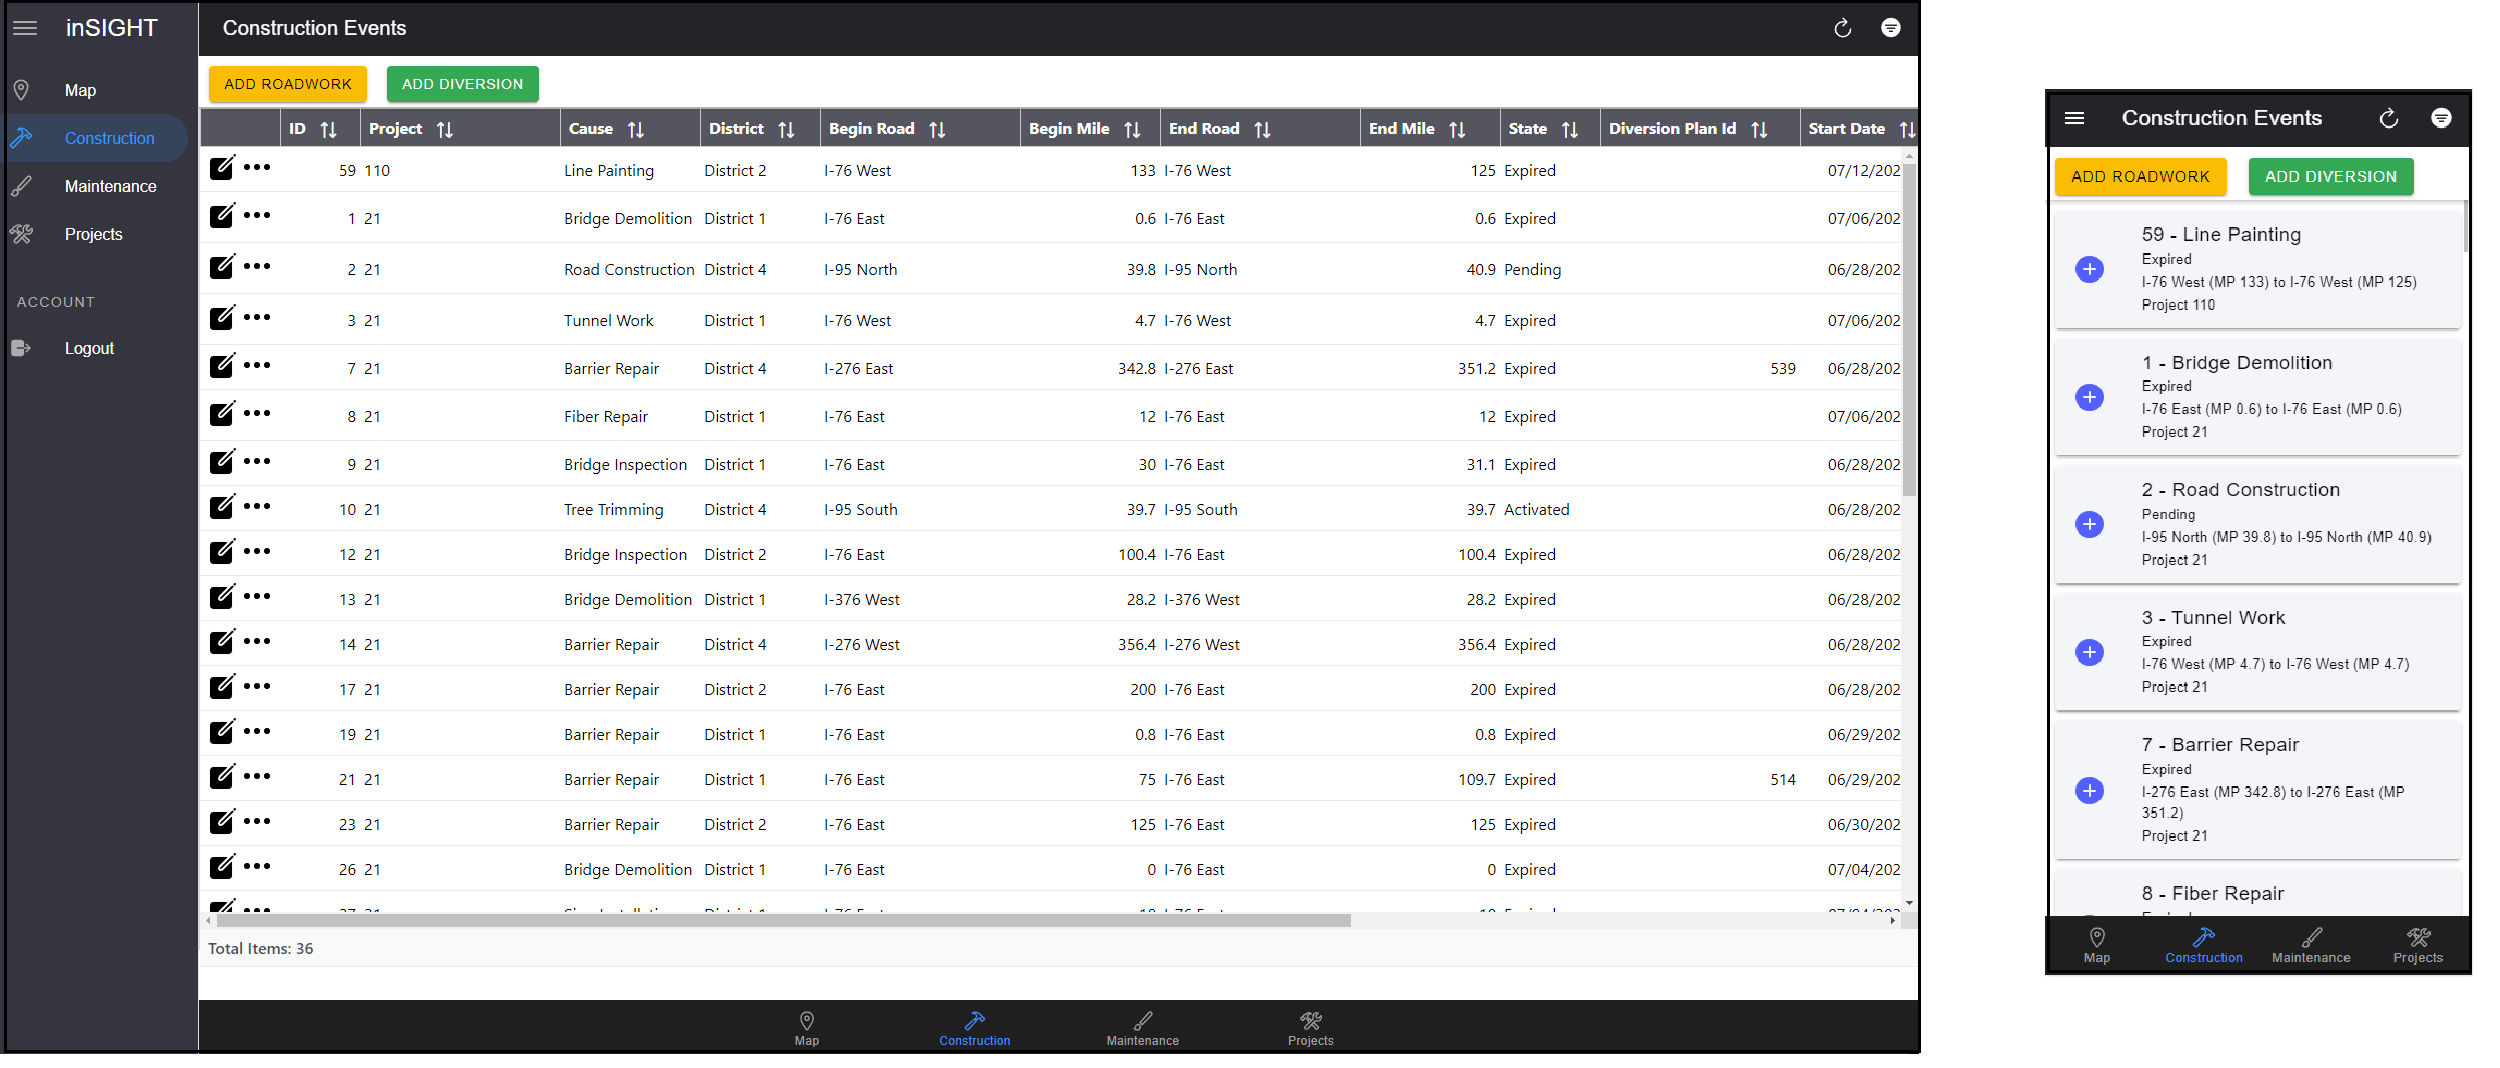Screen dimensions: 2500x1068
Task: Switch to Map in desktop bottom bar
Action: 806,1028
